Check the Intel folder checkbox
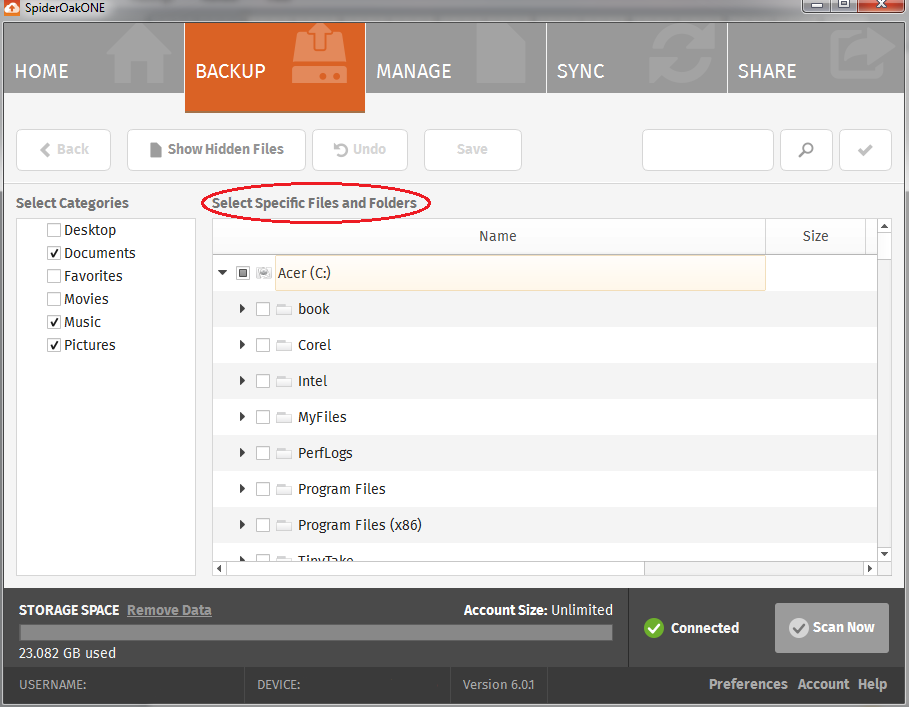The height and width of the screenshot is (707, 909). [263, 381]
